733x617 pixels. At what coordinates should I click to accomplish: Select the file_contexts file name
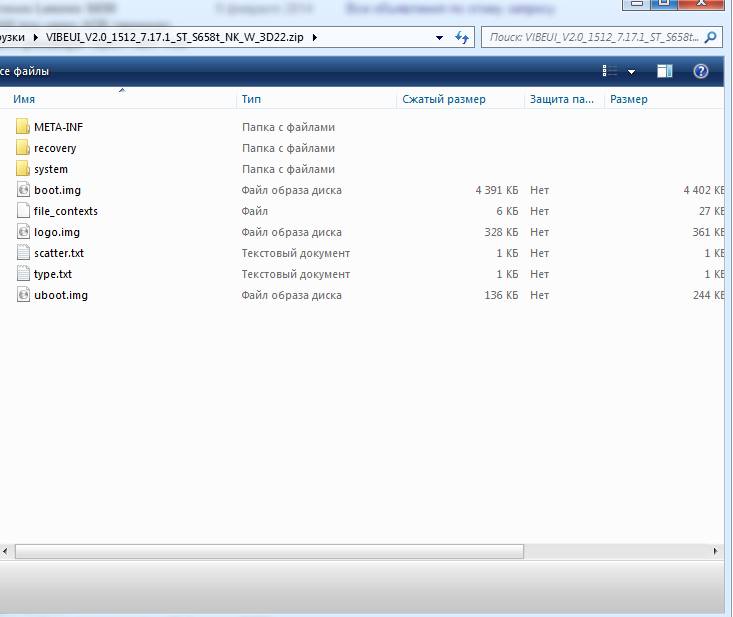[x=65, y=211]
